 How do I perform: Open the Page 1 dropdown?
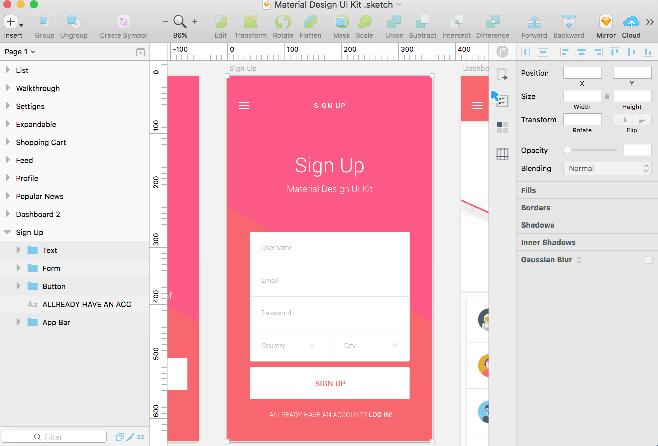click(20, 52)
